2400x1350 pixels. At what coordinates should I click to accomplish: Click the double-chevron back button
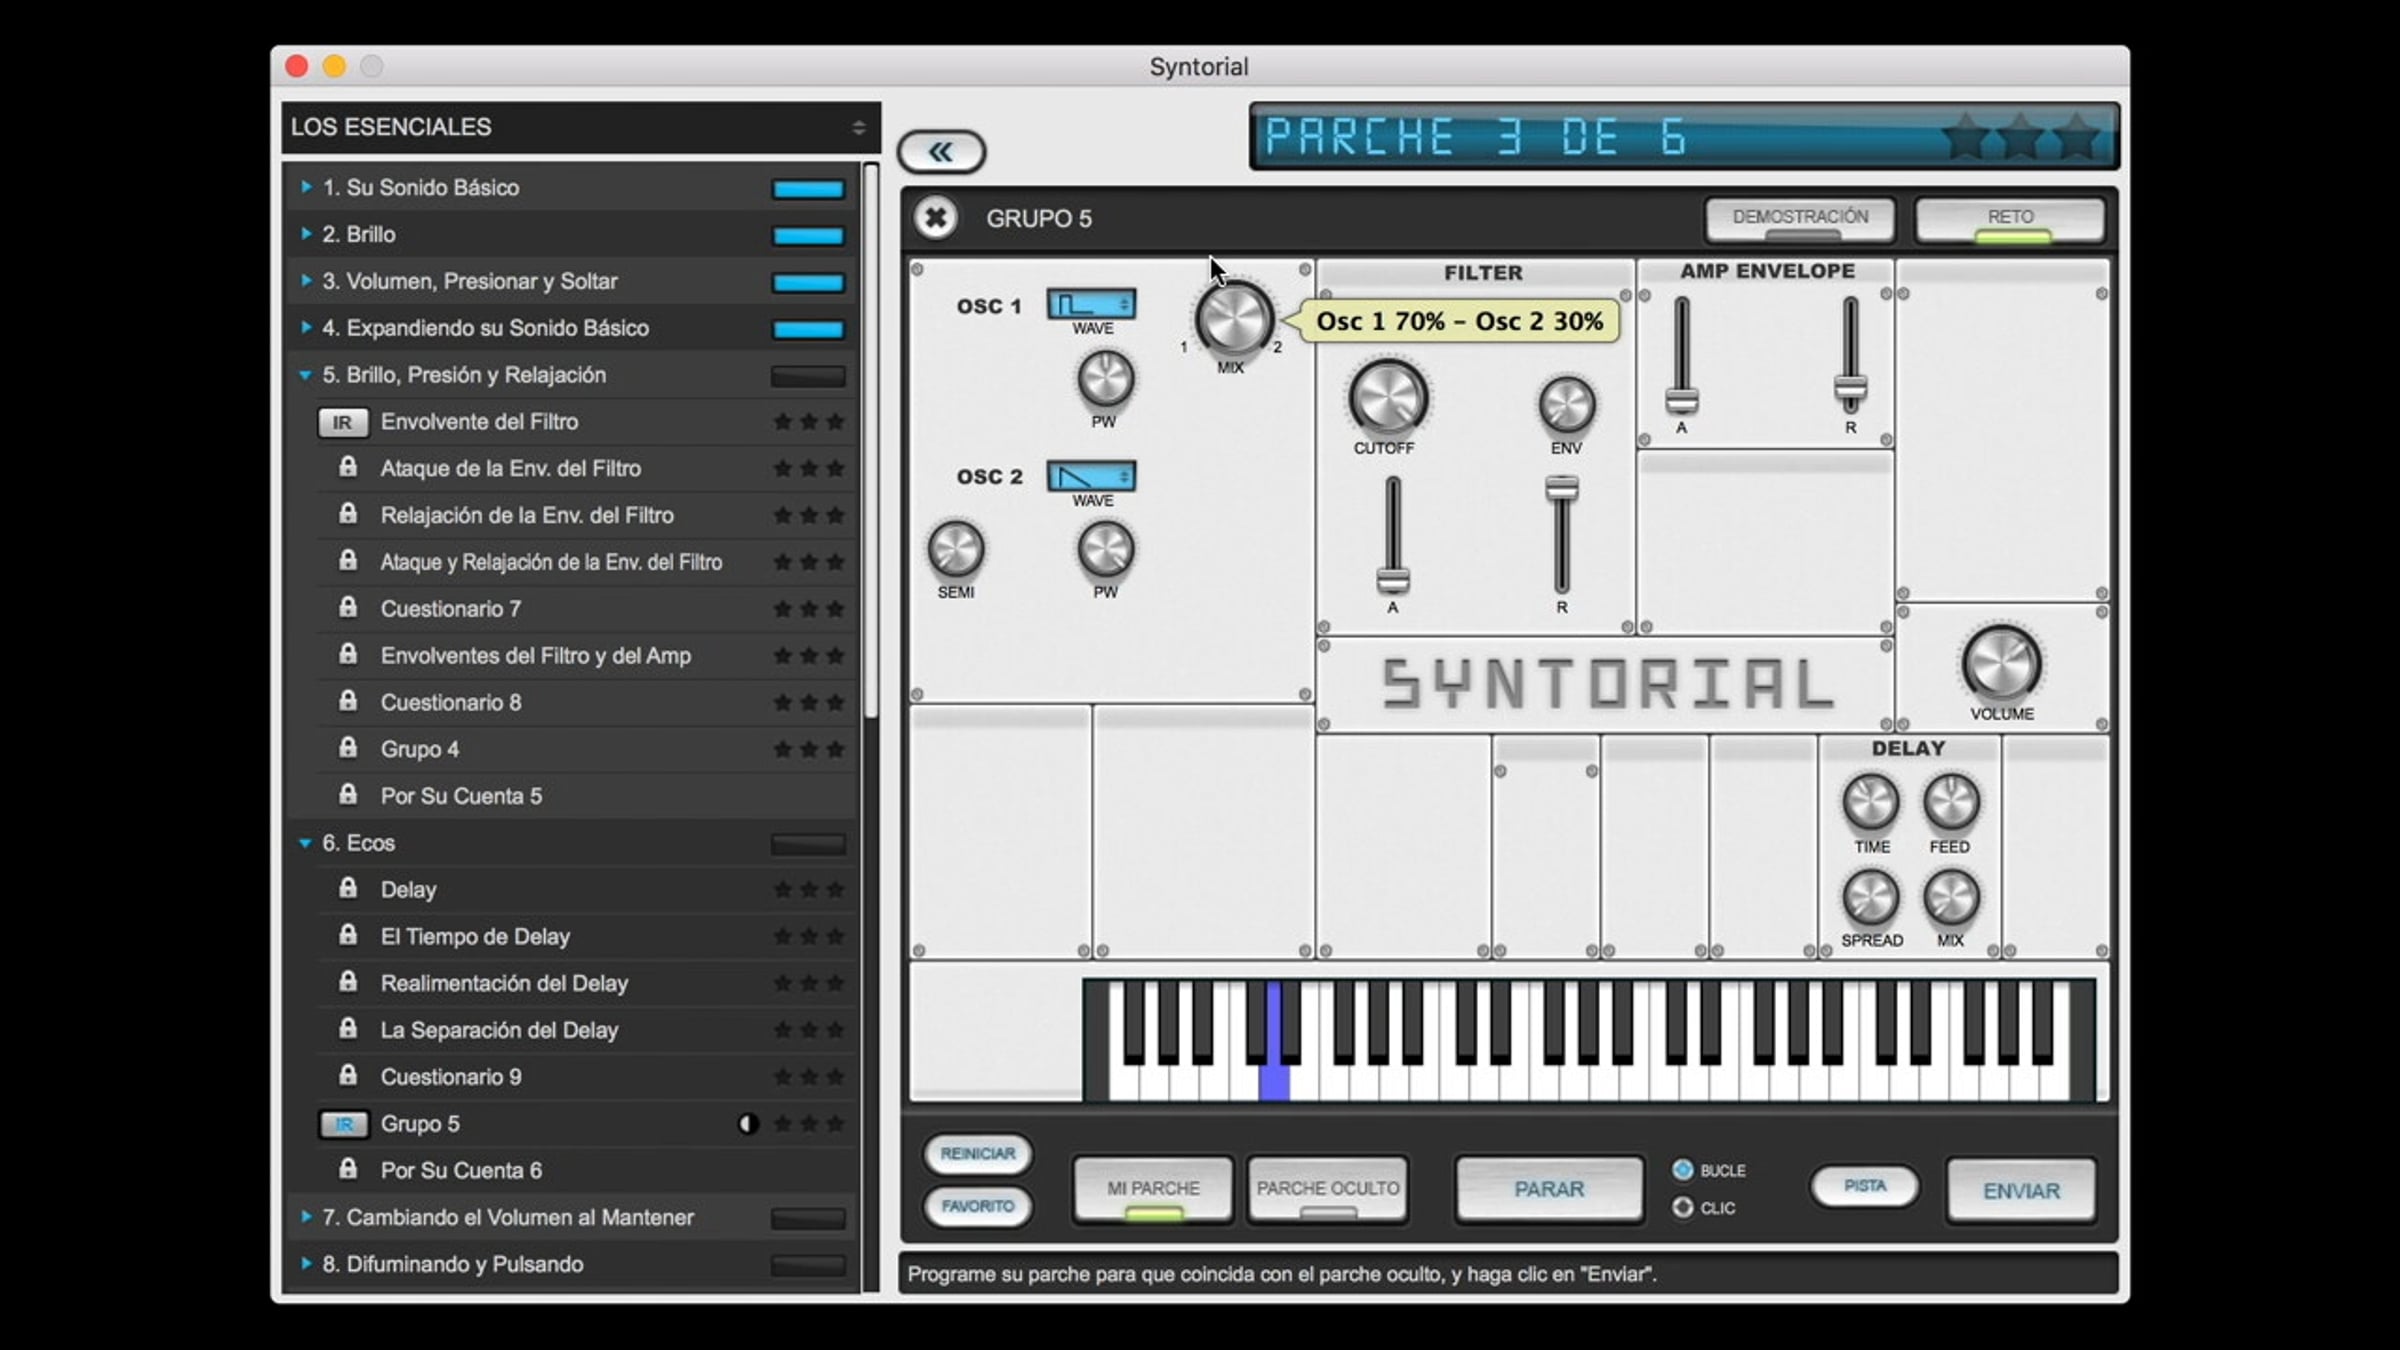click(x=941, y=152)
